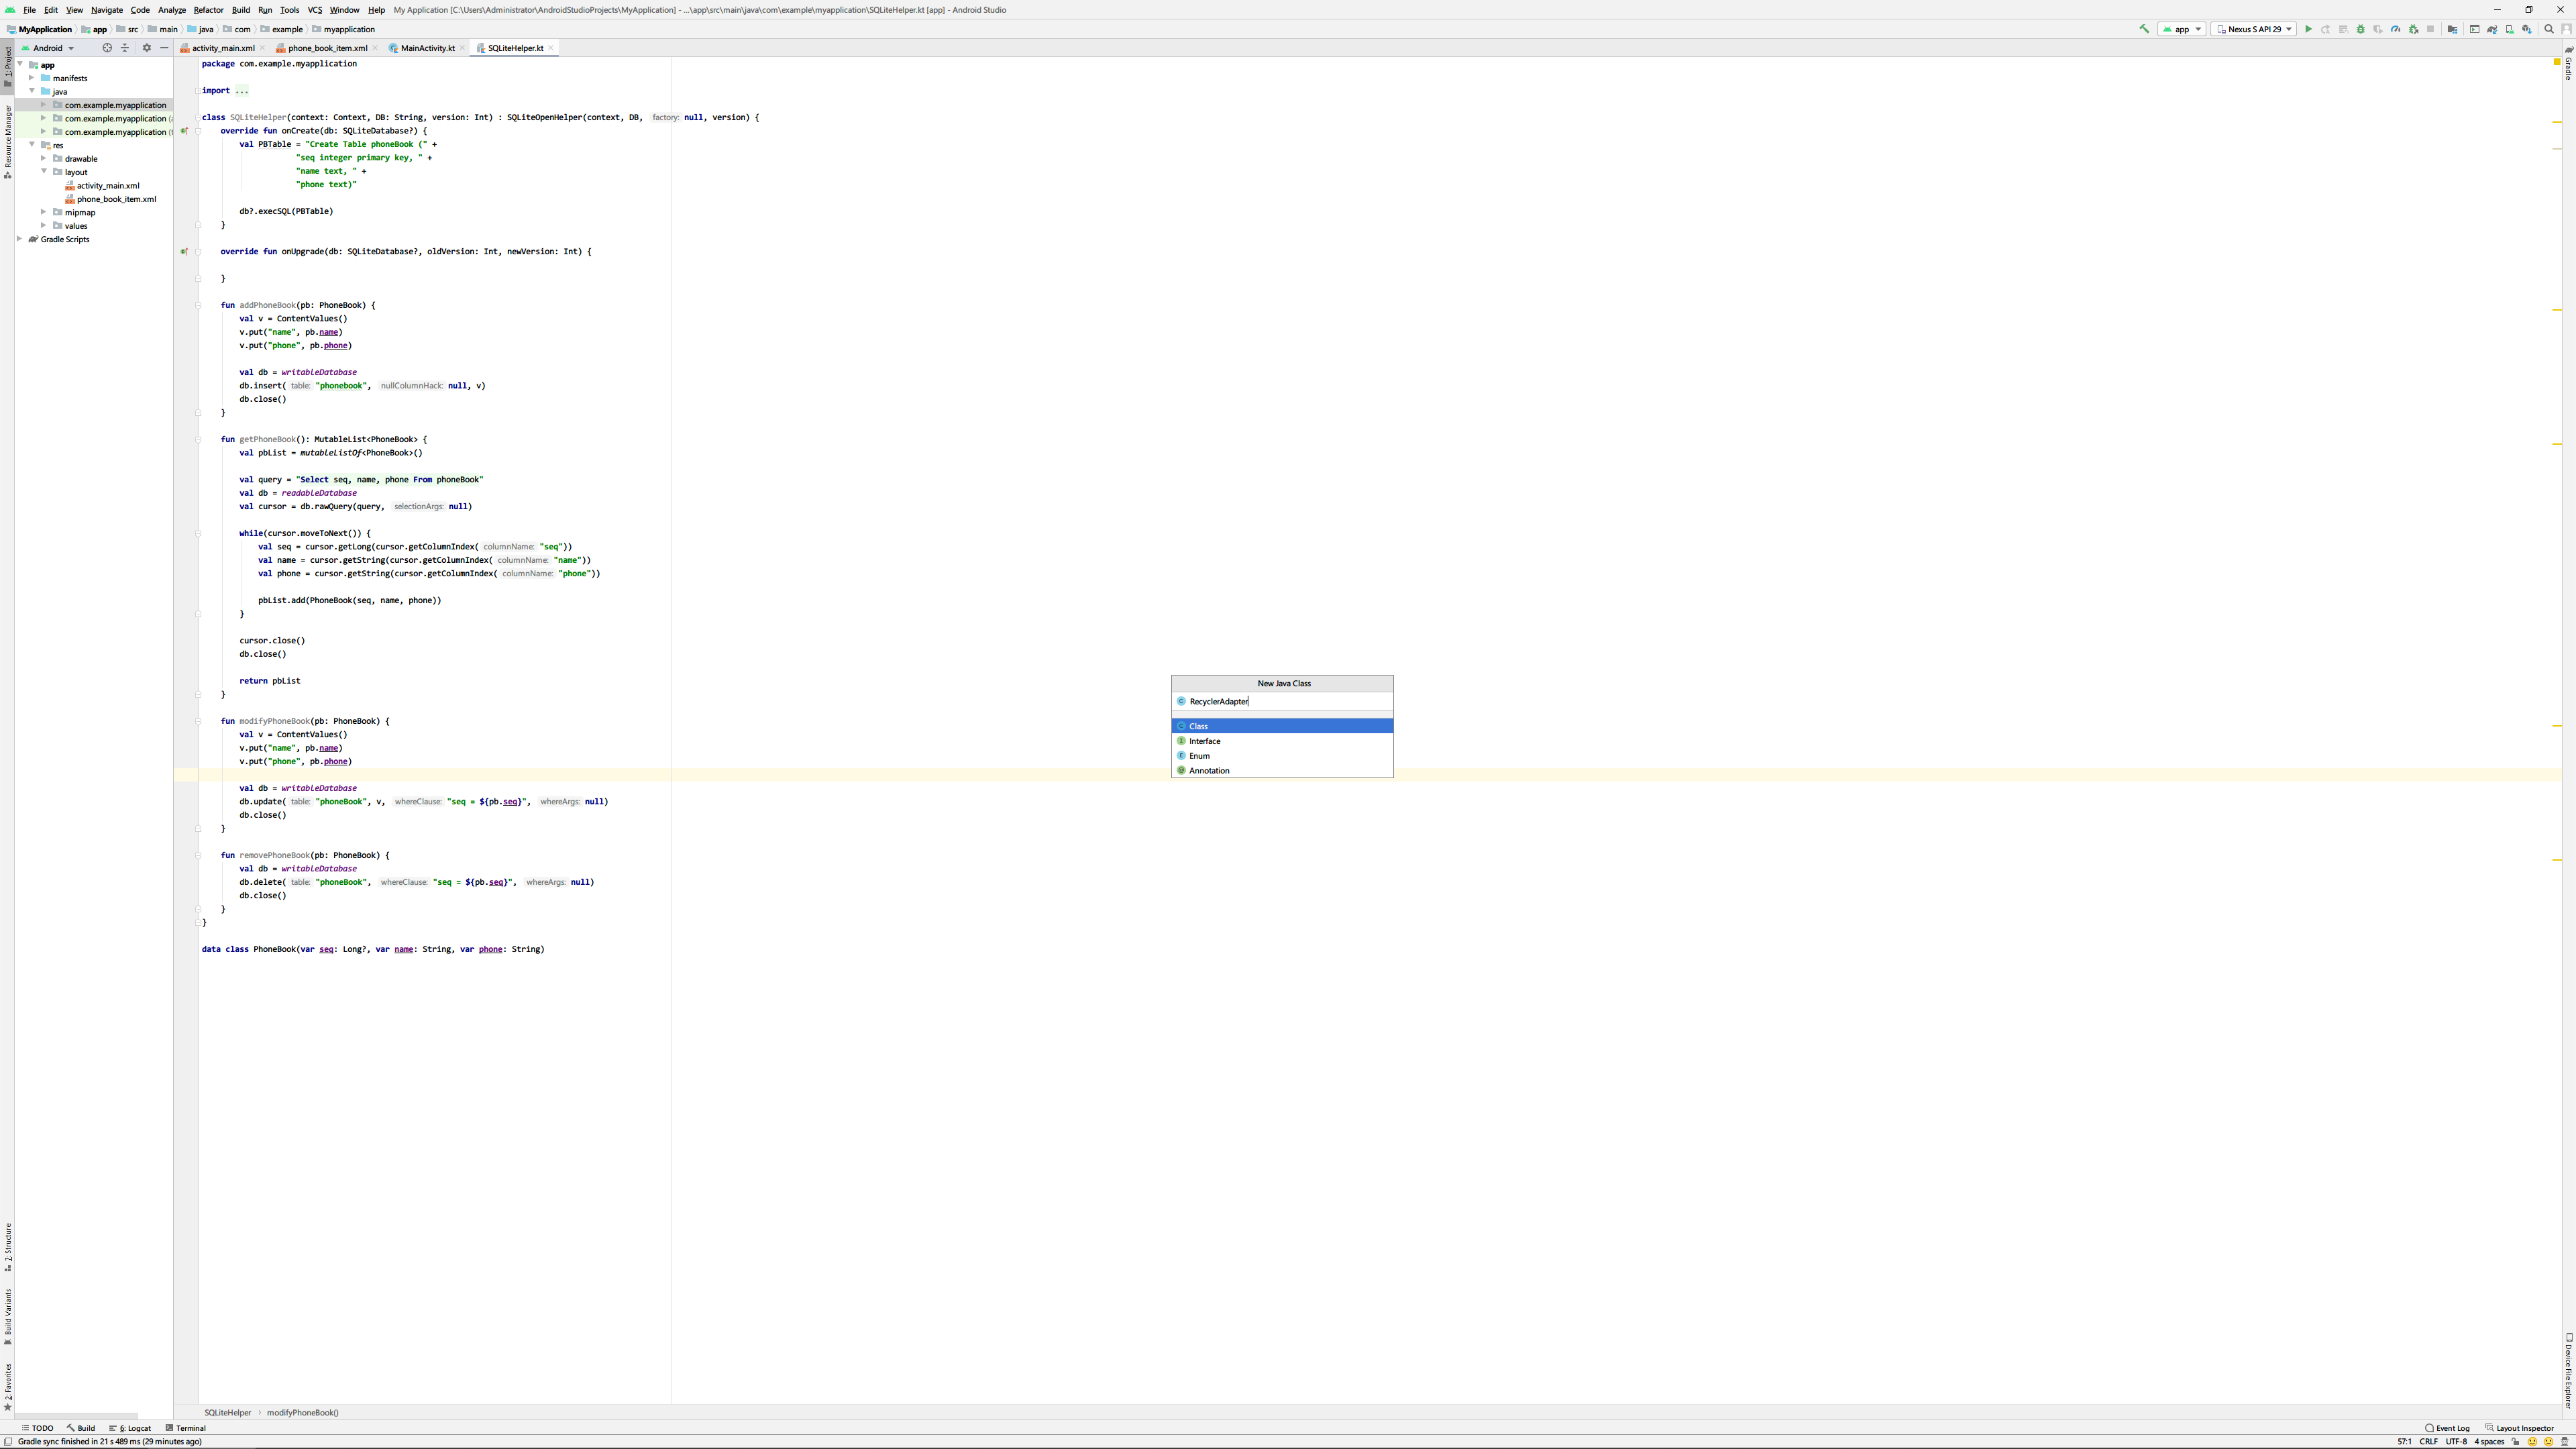Collapse the layout folder in tree
Screen dimensions: 2576x1449
click(x=44, y=172)
